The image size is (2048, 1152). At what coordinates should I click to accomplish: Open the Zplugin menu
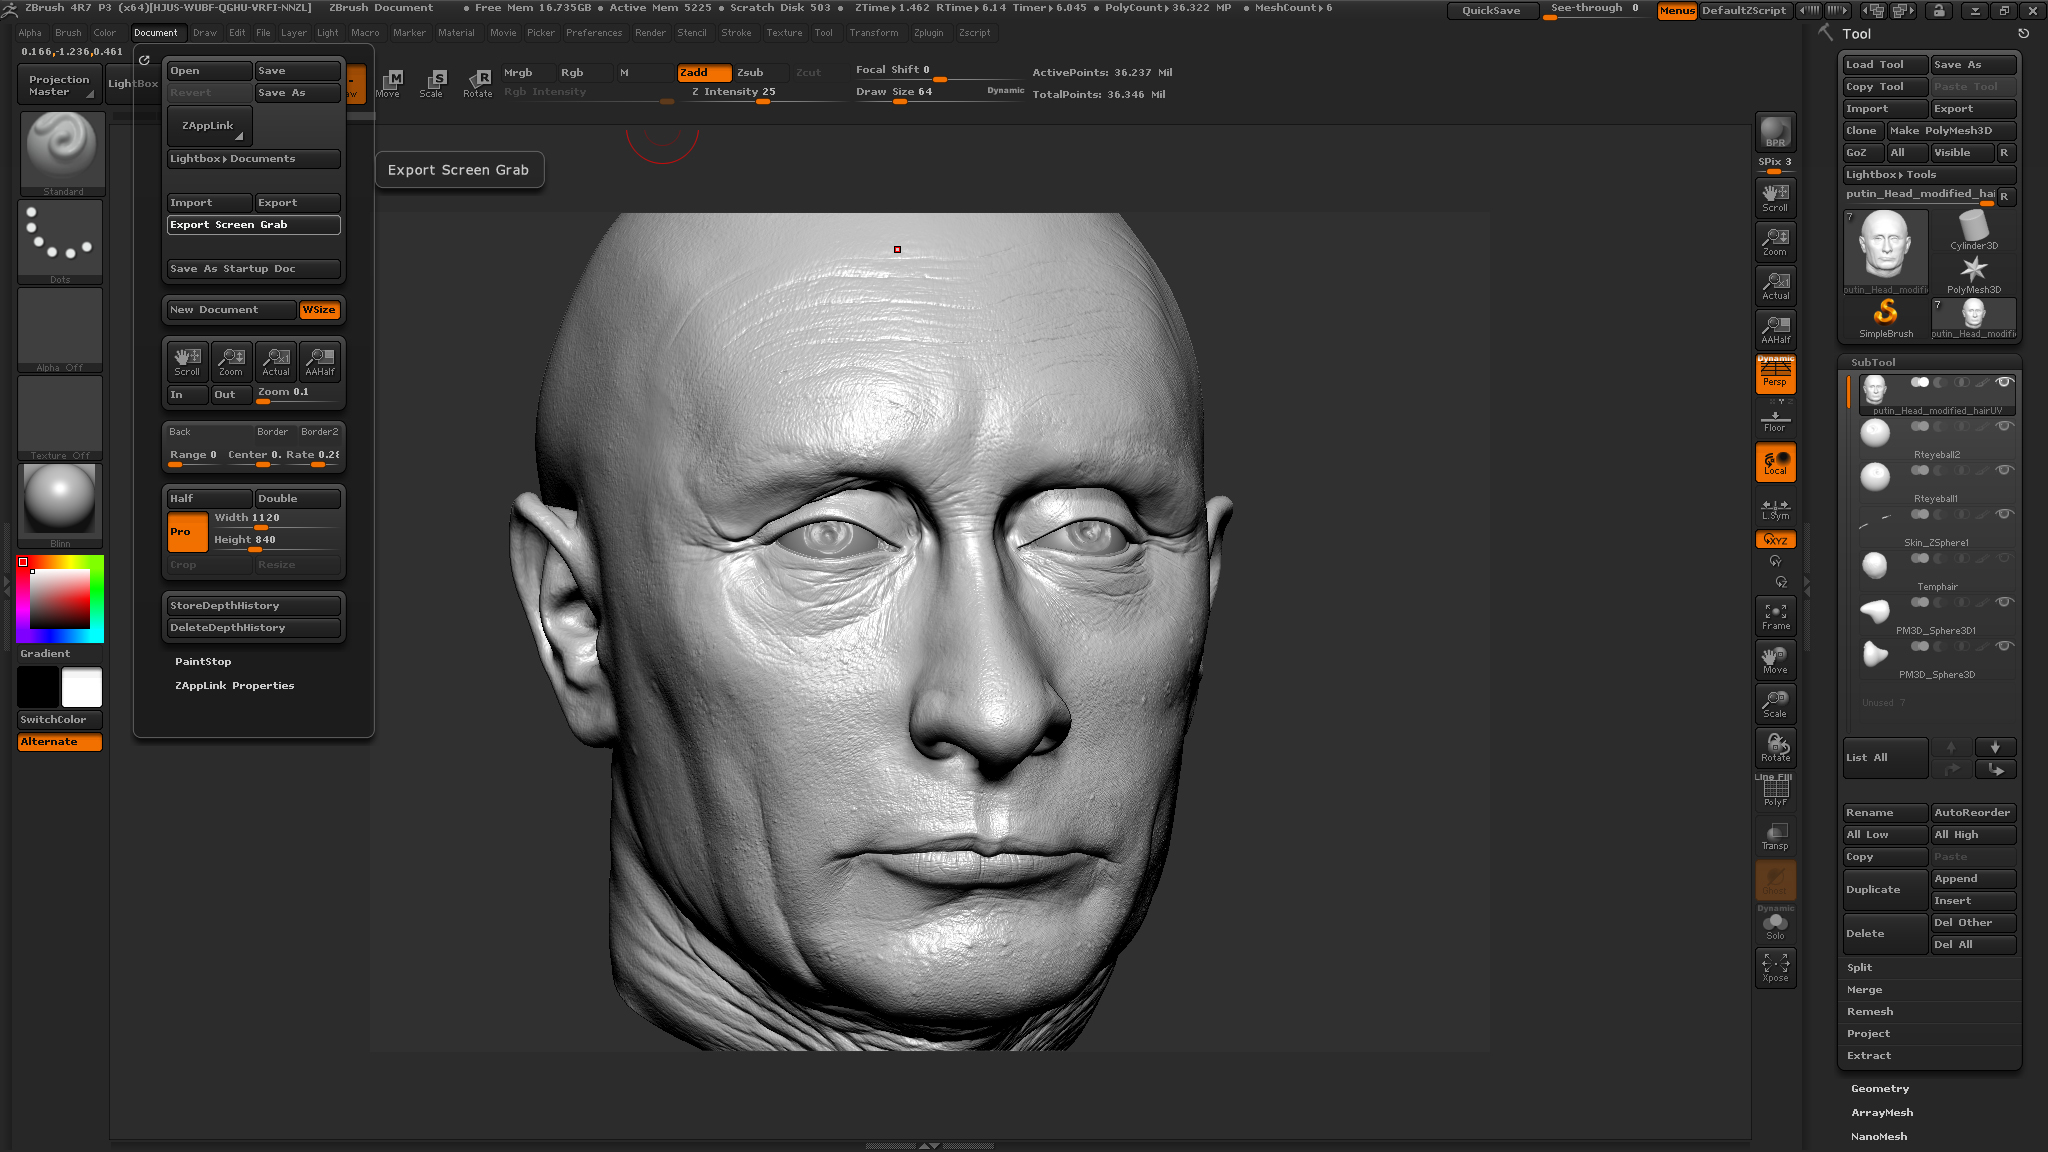coord(928,32)
